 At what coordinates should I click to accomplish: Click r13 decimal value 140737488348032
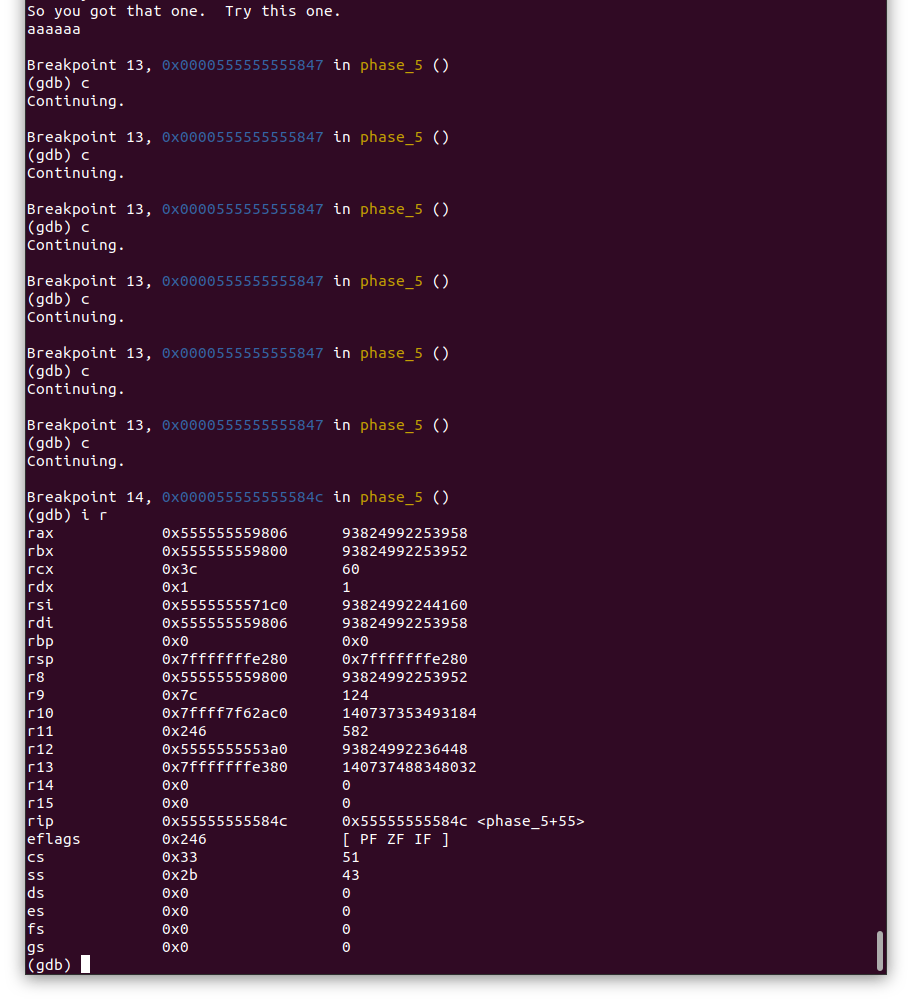tap(409, 766)
